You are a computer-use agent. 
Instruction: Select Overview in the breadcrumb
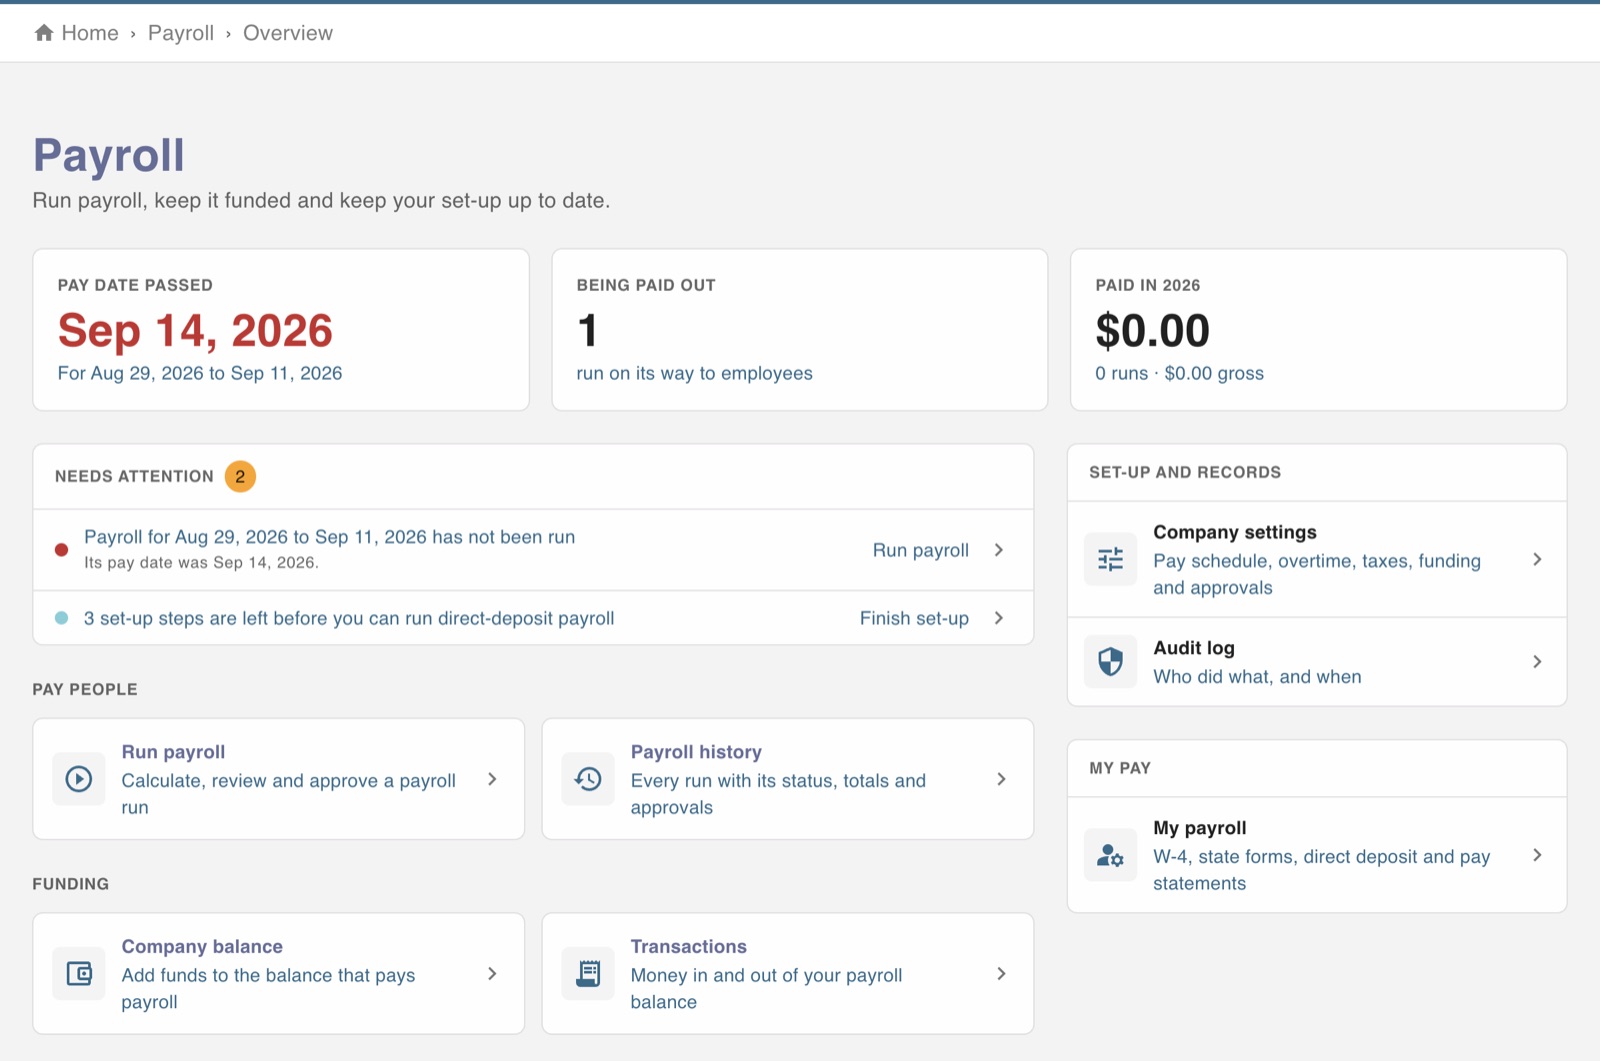point(288,33)
